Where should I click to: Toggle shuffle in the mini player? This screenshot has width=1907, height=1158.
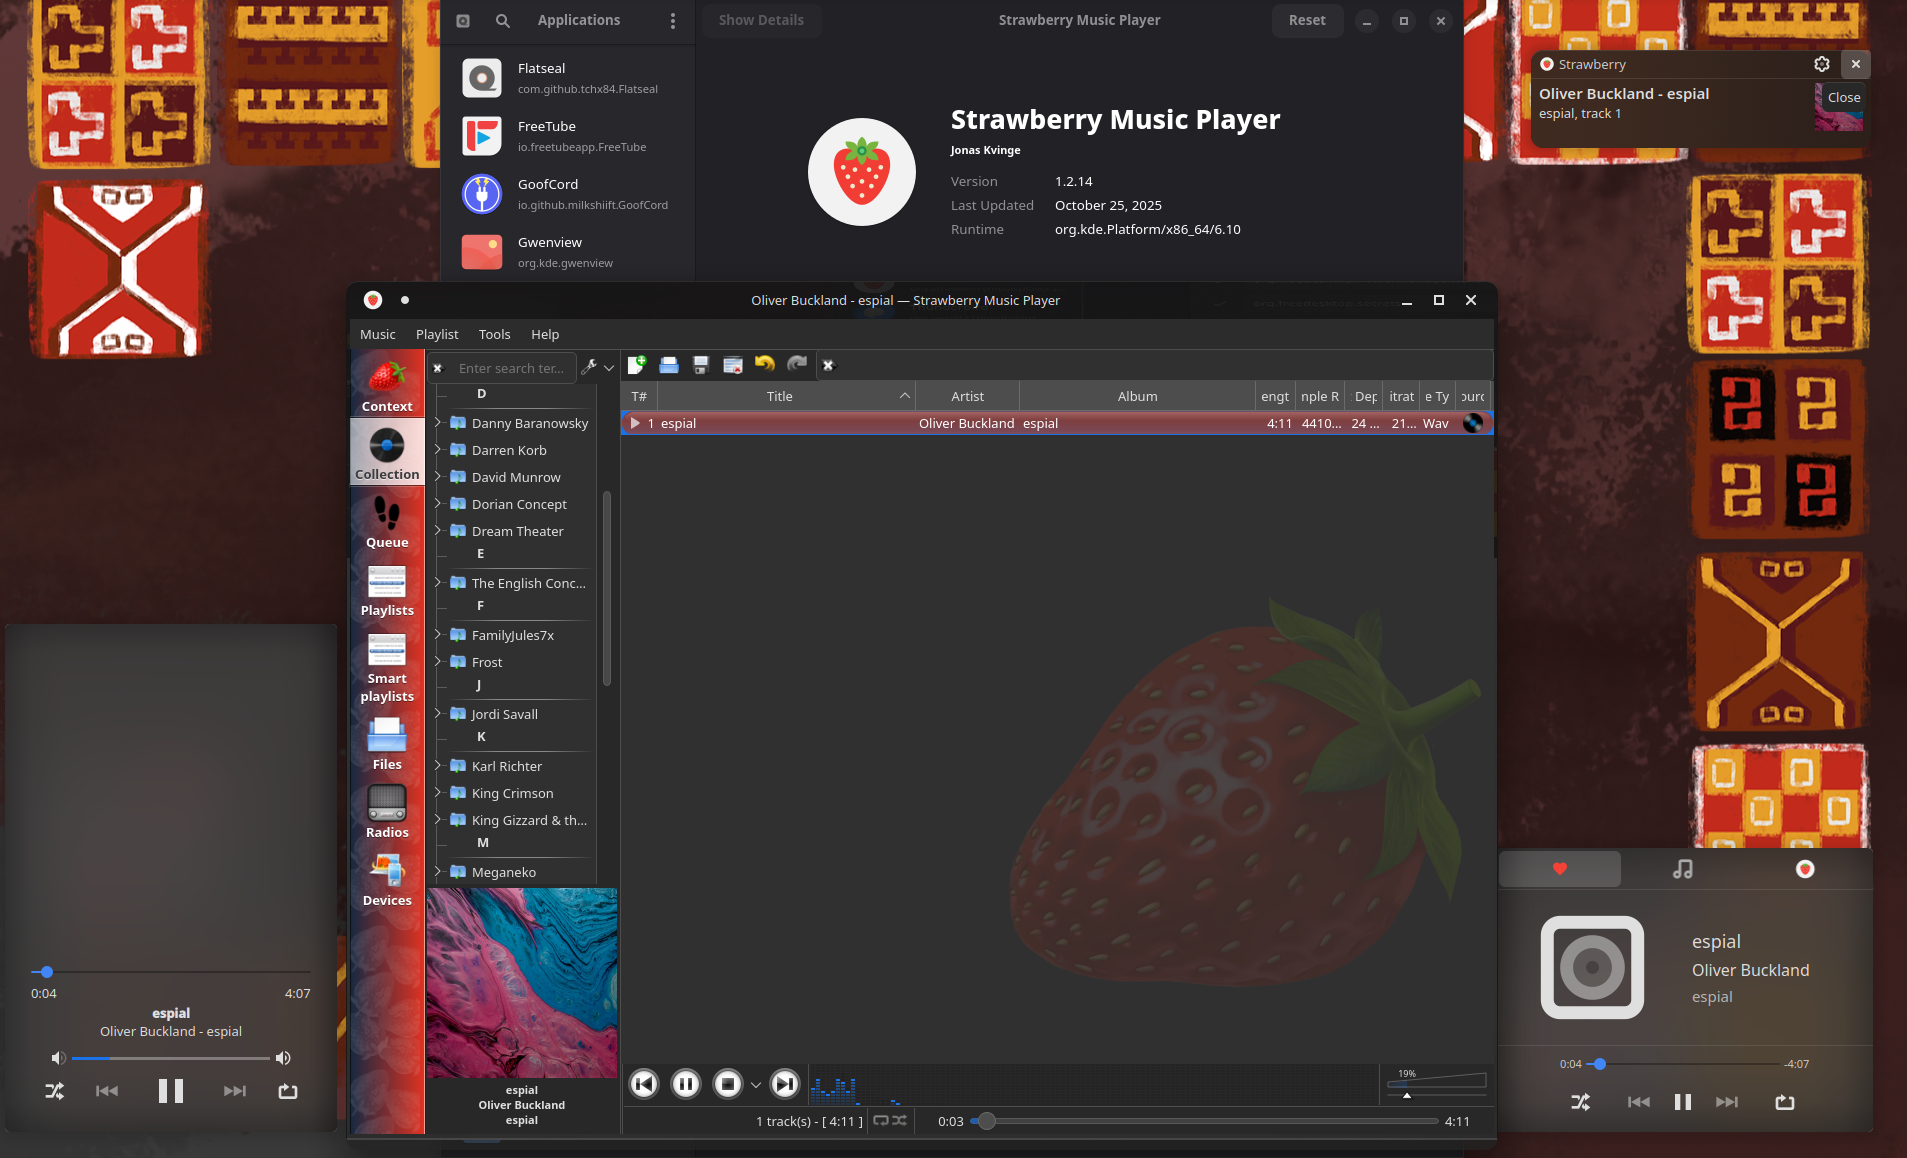point(54,1090)
